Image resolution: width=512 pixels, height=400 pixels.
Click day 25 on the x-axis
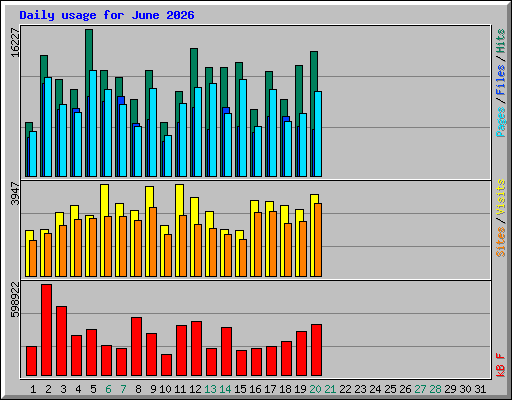click(x=390, y=389)
